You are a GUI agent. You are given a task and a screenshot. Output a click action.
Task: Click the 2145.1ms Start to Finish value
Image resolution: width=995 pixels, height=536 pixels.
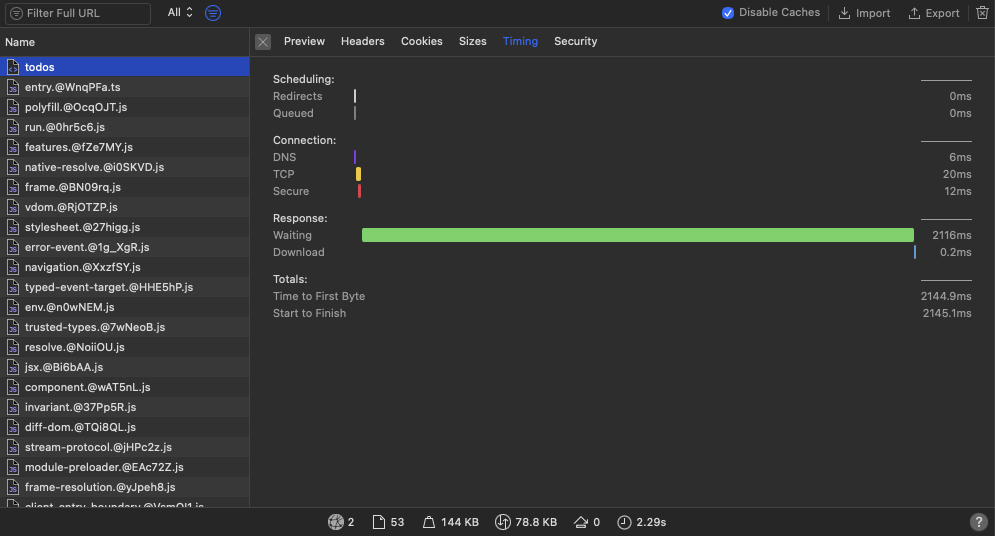tap(947, 313)
